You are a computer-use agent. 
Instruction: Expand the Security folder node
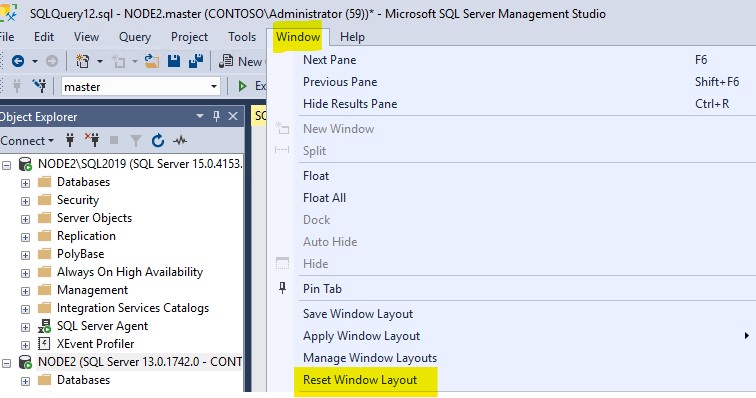coord(25,201)
